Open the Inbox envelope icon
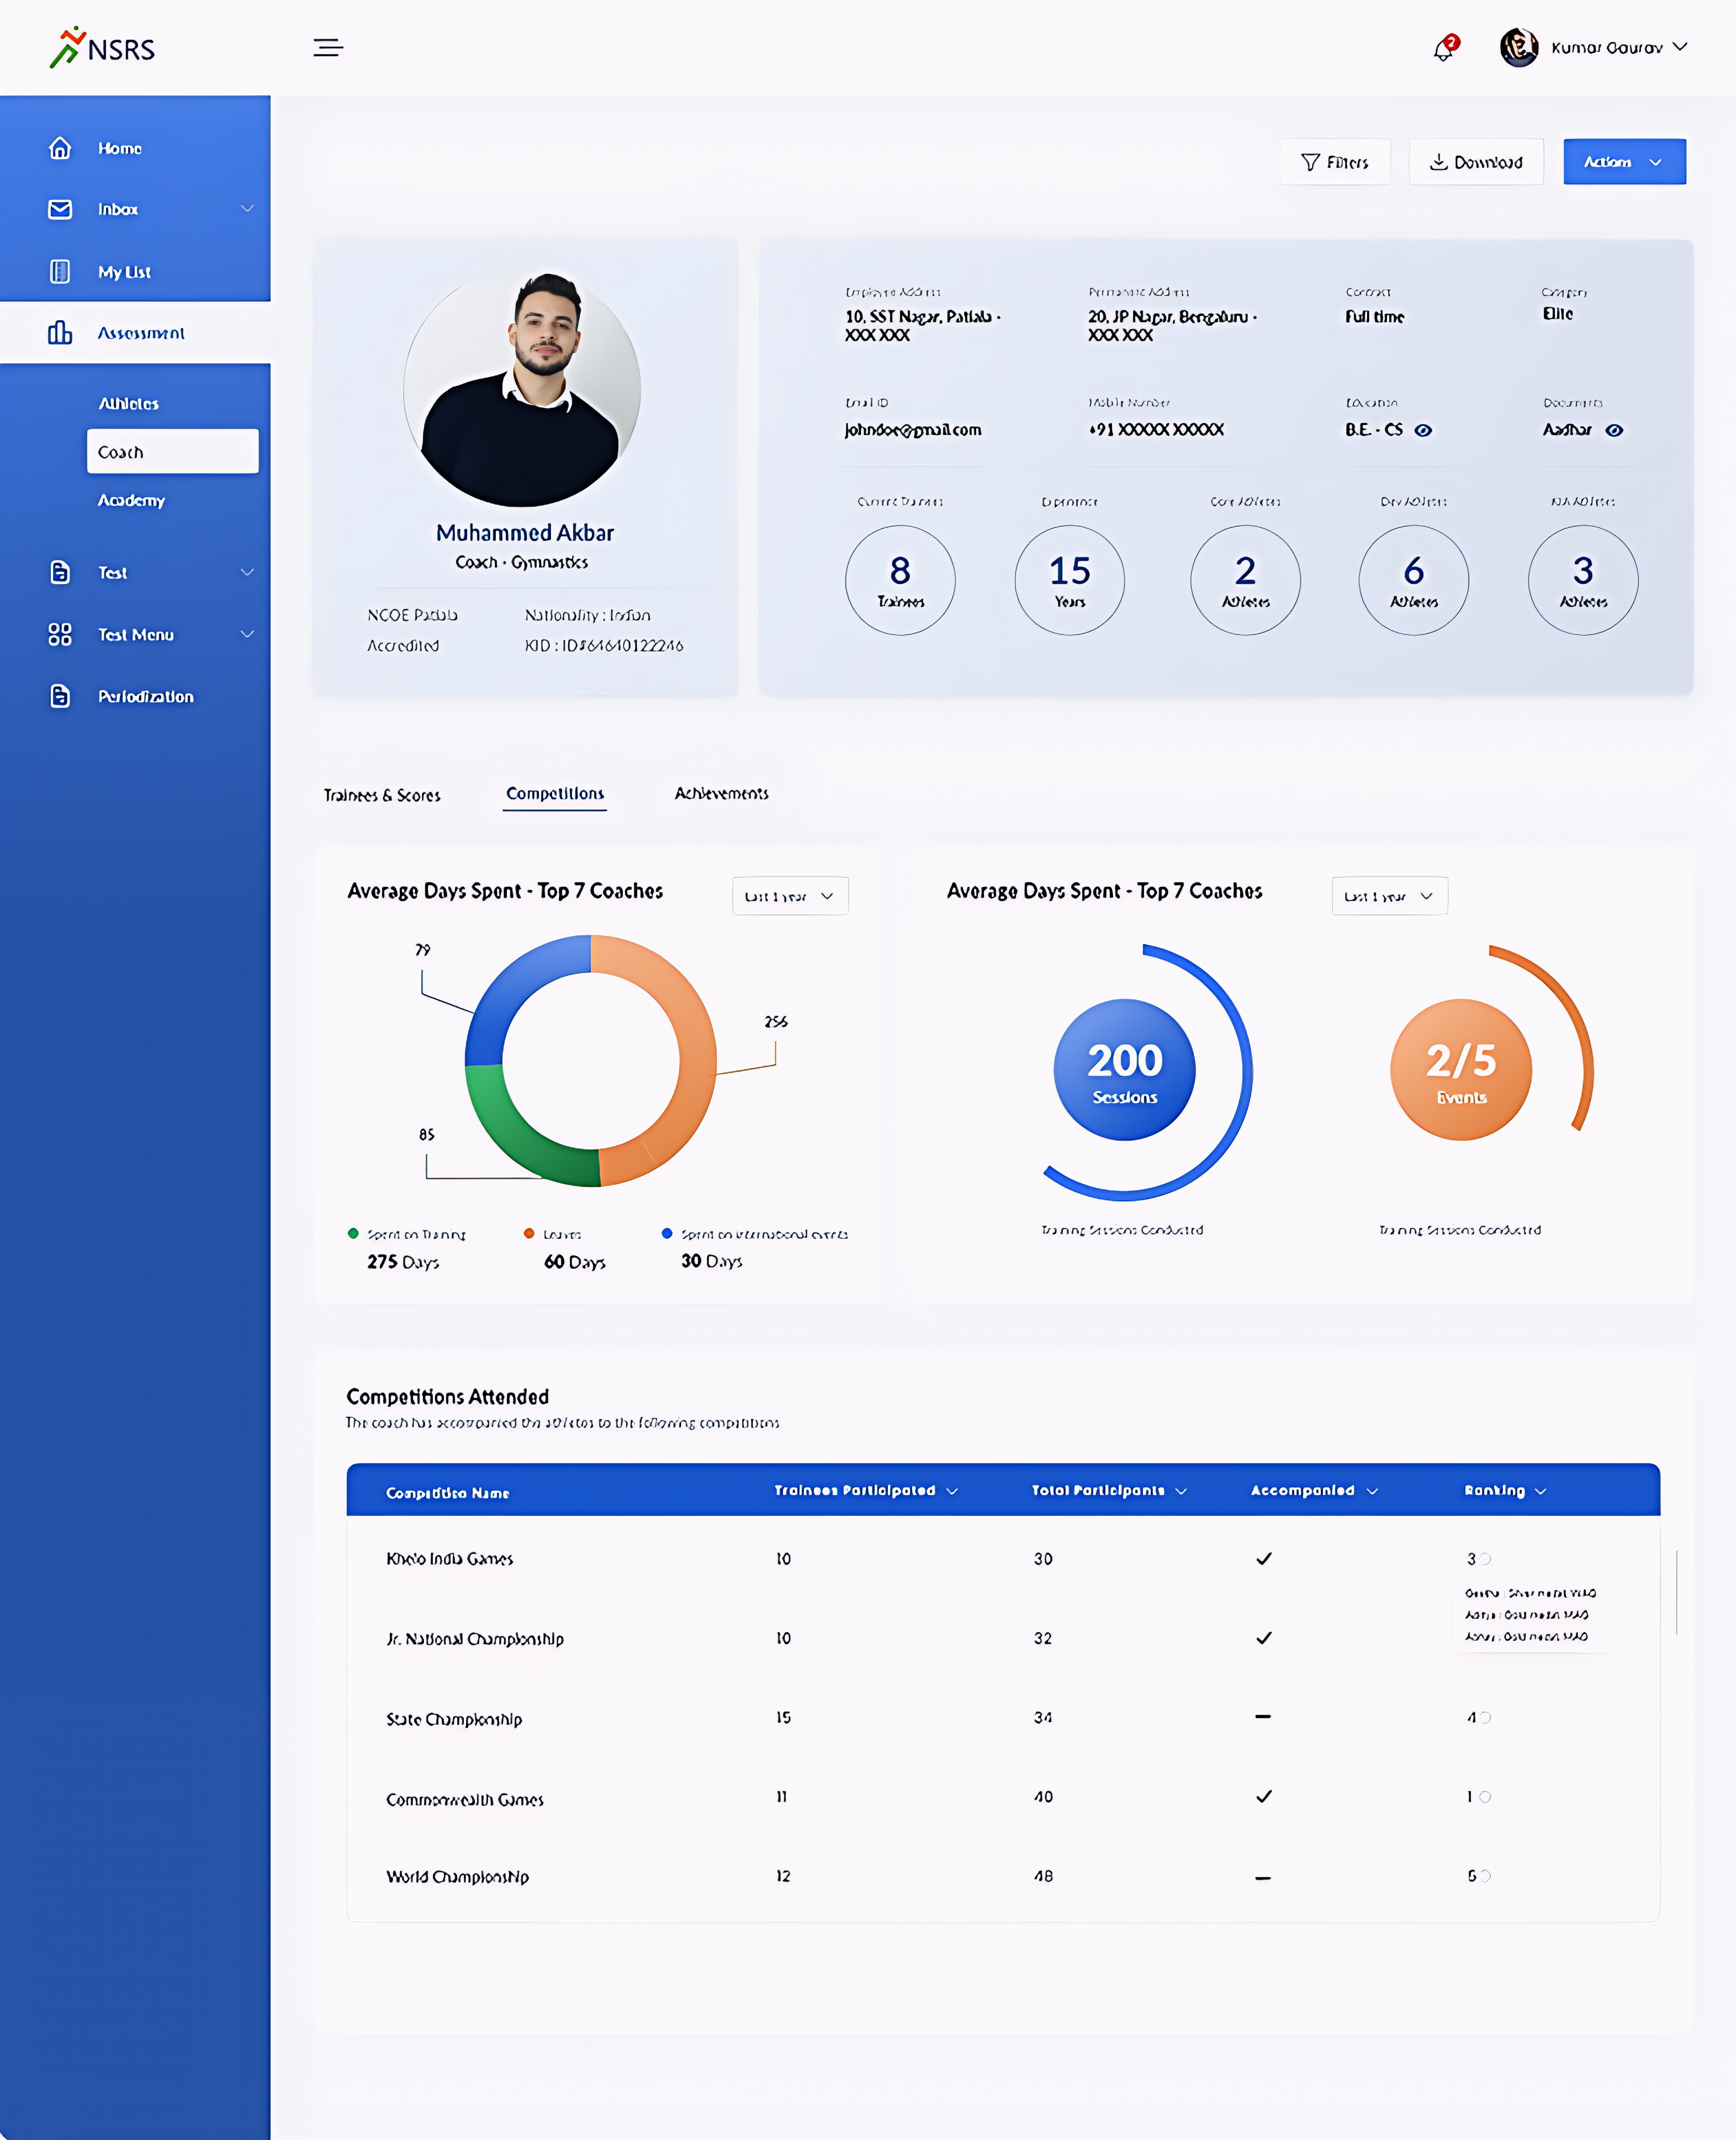The height and width of the screenshot is (2140, 1736). 60,209
